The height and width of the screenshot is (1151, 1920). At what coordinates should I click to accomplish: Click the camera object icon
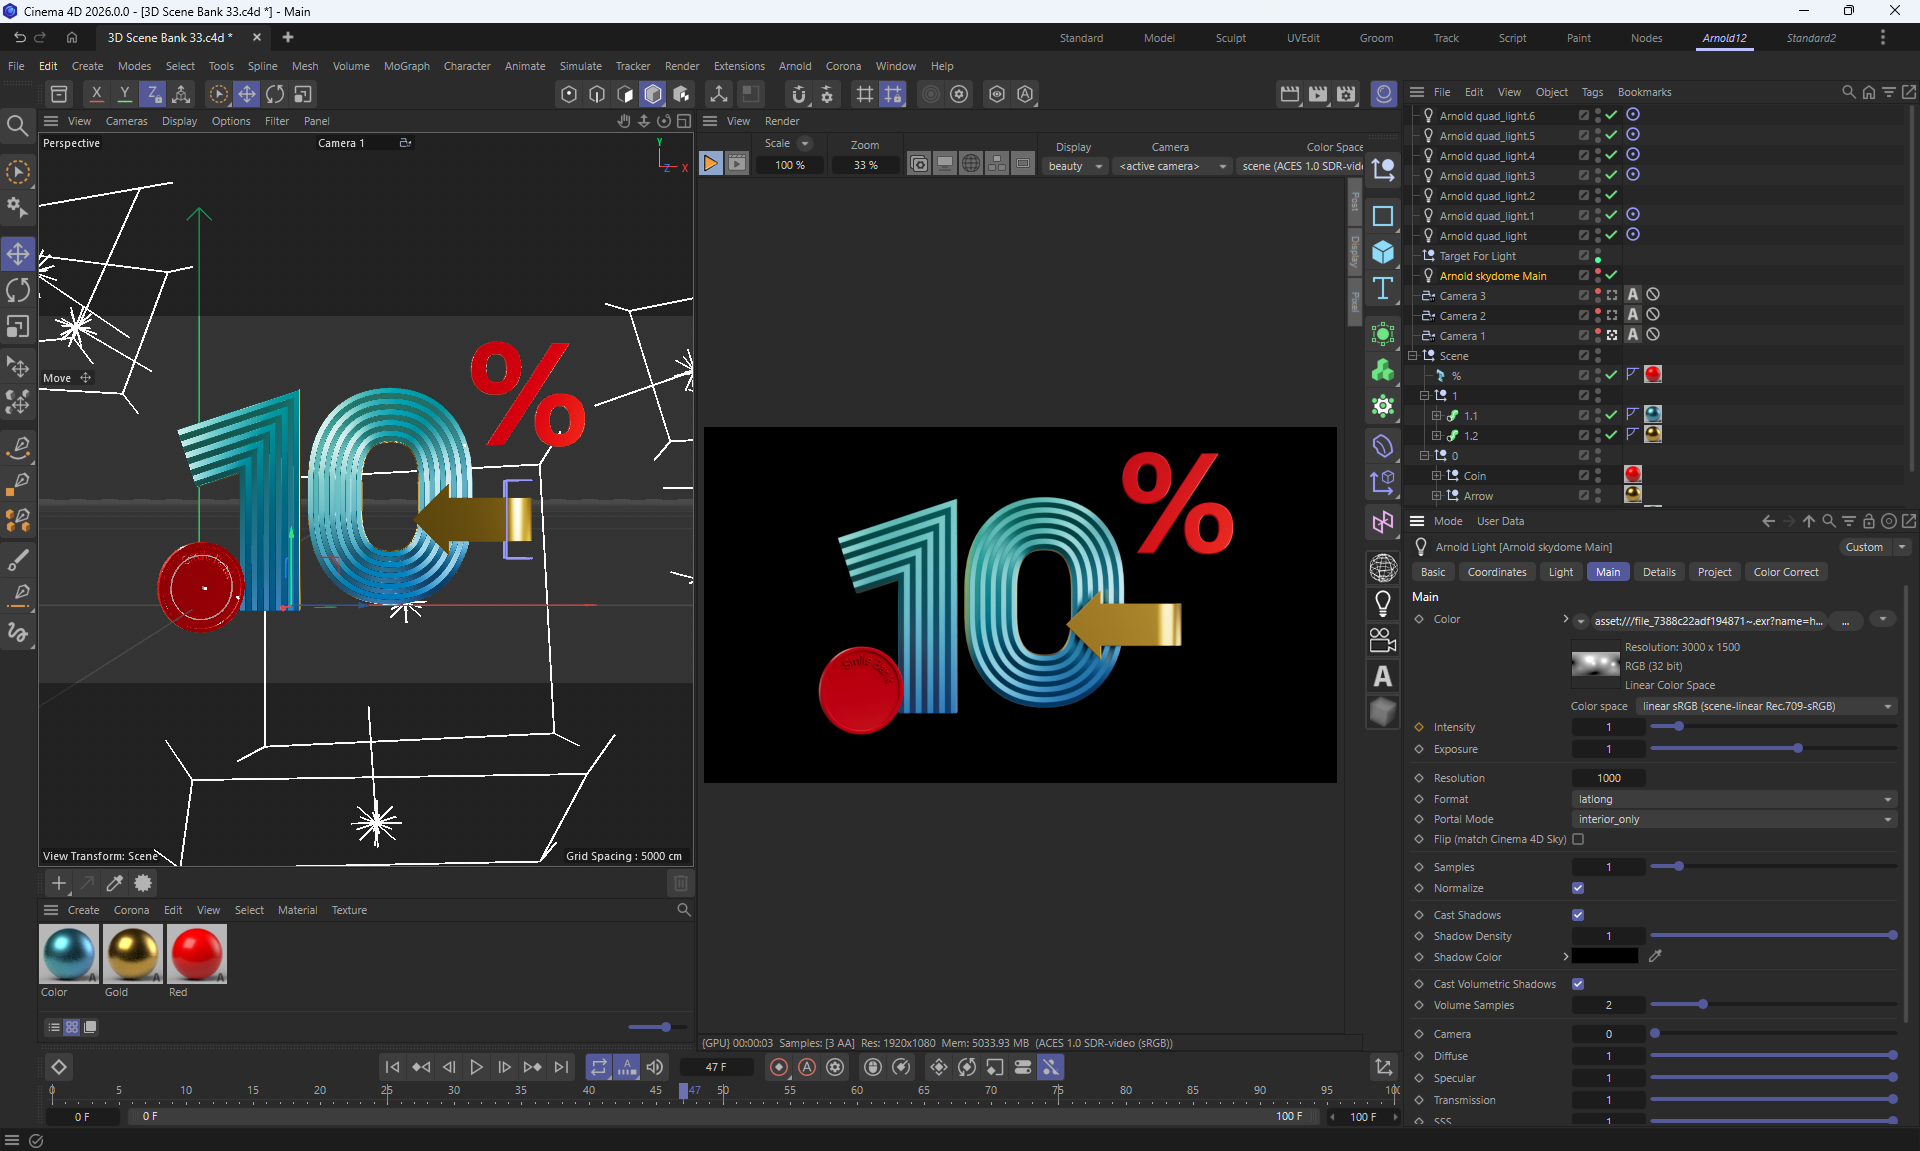coord(1382,640)
